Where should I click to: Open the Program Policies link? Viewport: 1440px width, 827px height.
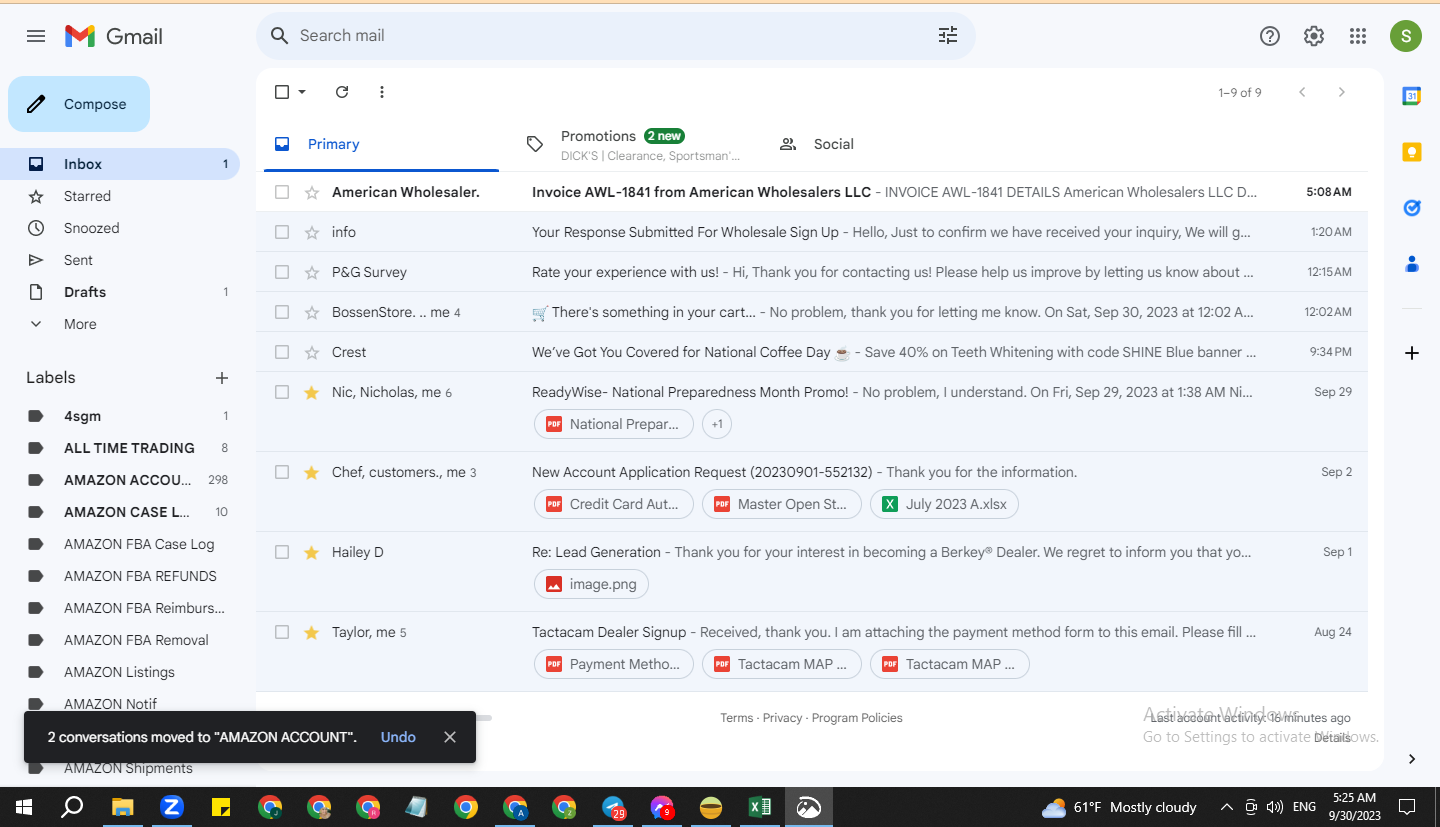click(857, 718)
